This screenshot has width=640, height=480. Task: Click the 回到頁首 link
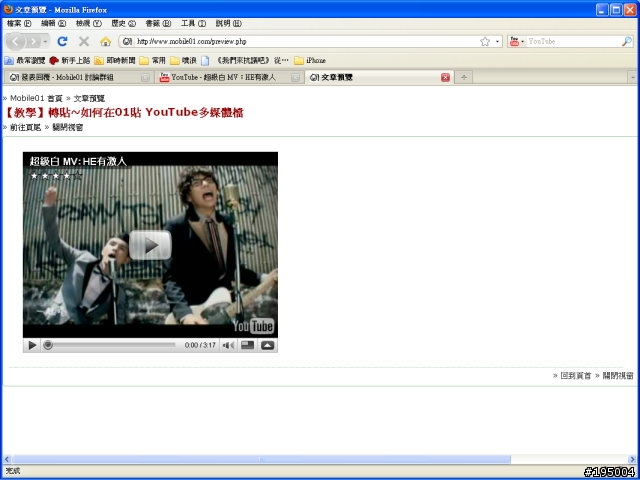tap(576, 376)
